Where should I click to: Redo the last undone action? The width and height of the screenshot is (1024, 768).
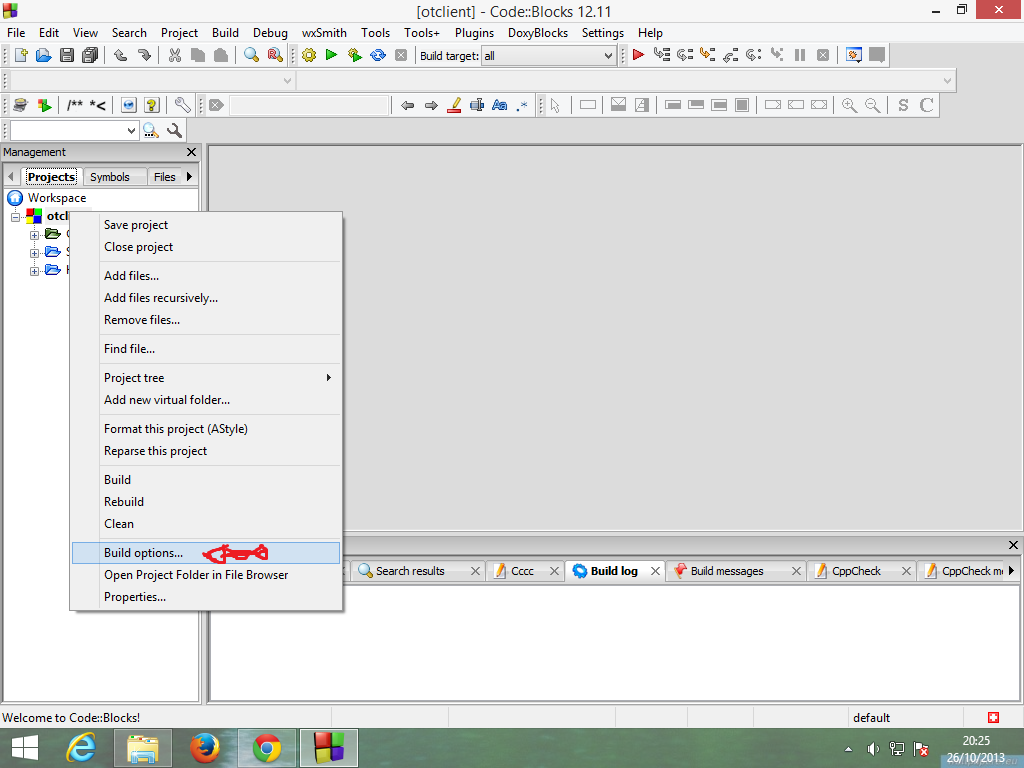pyautogui.click(x=144, y=56)
